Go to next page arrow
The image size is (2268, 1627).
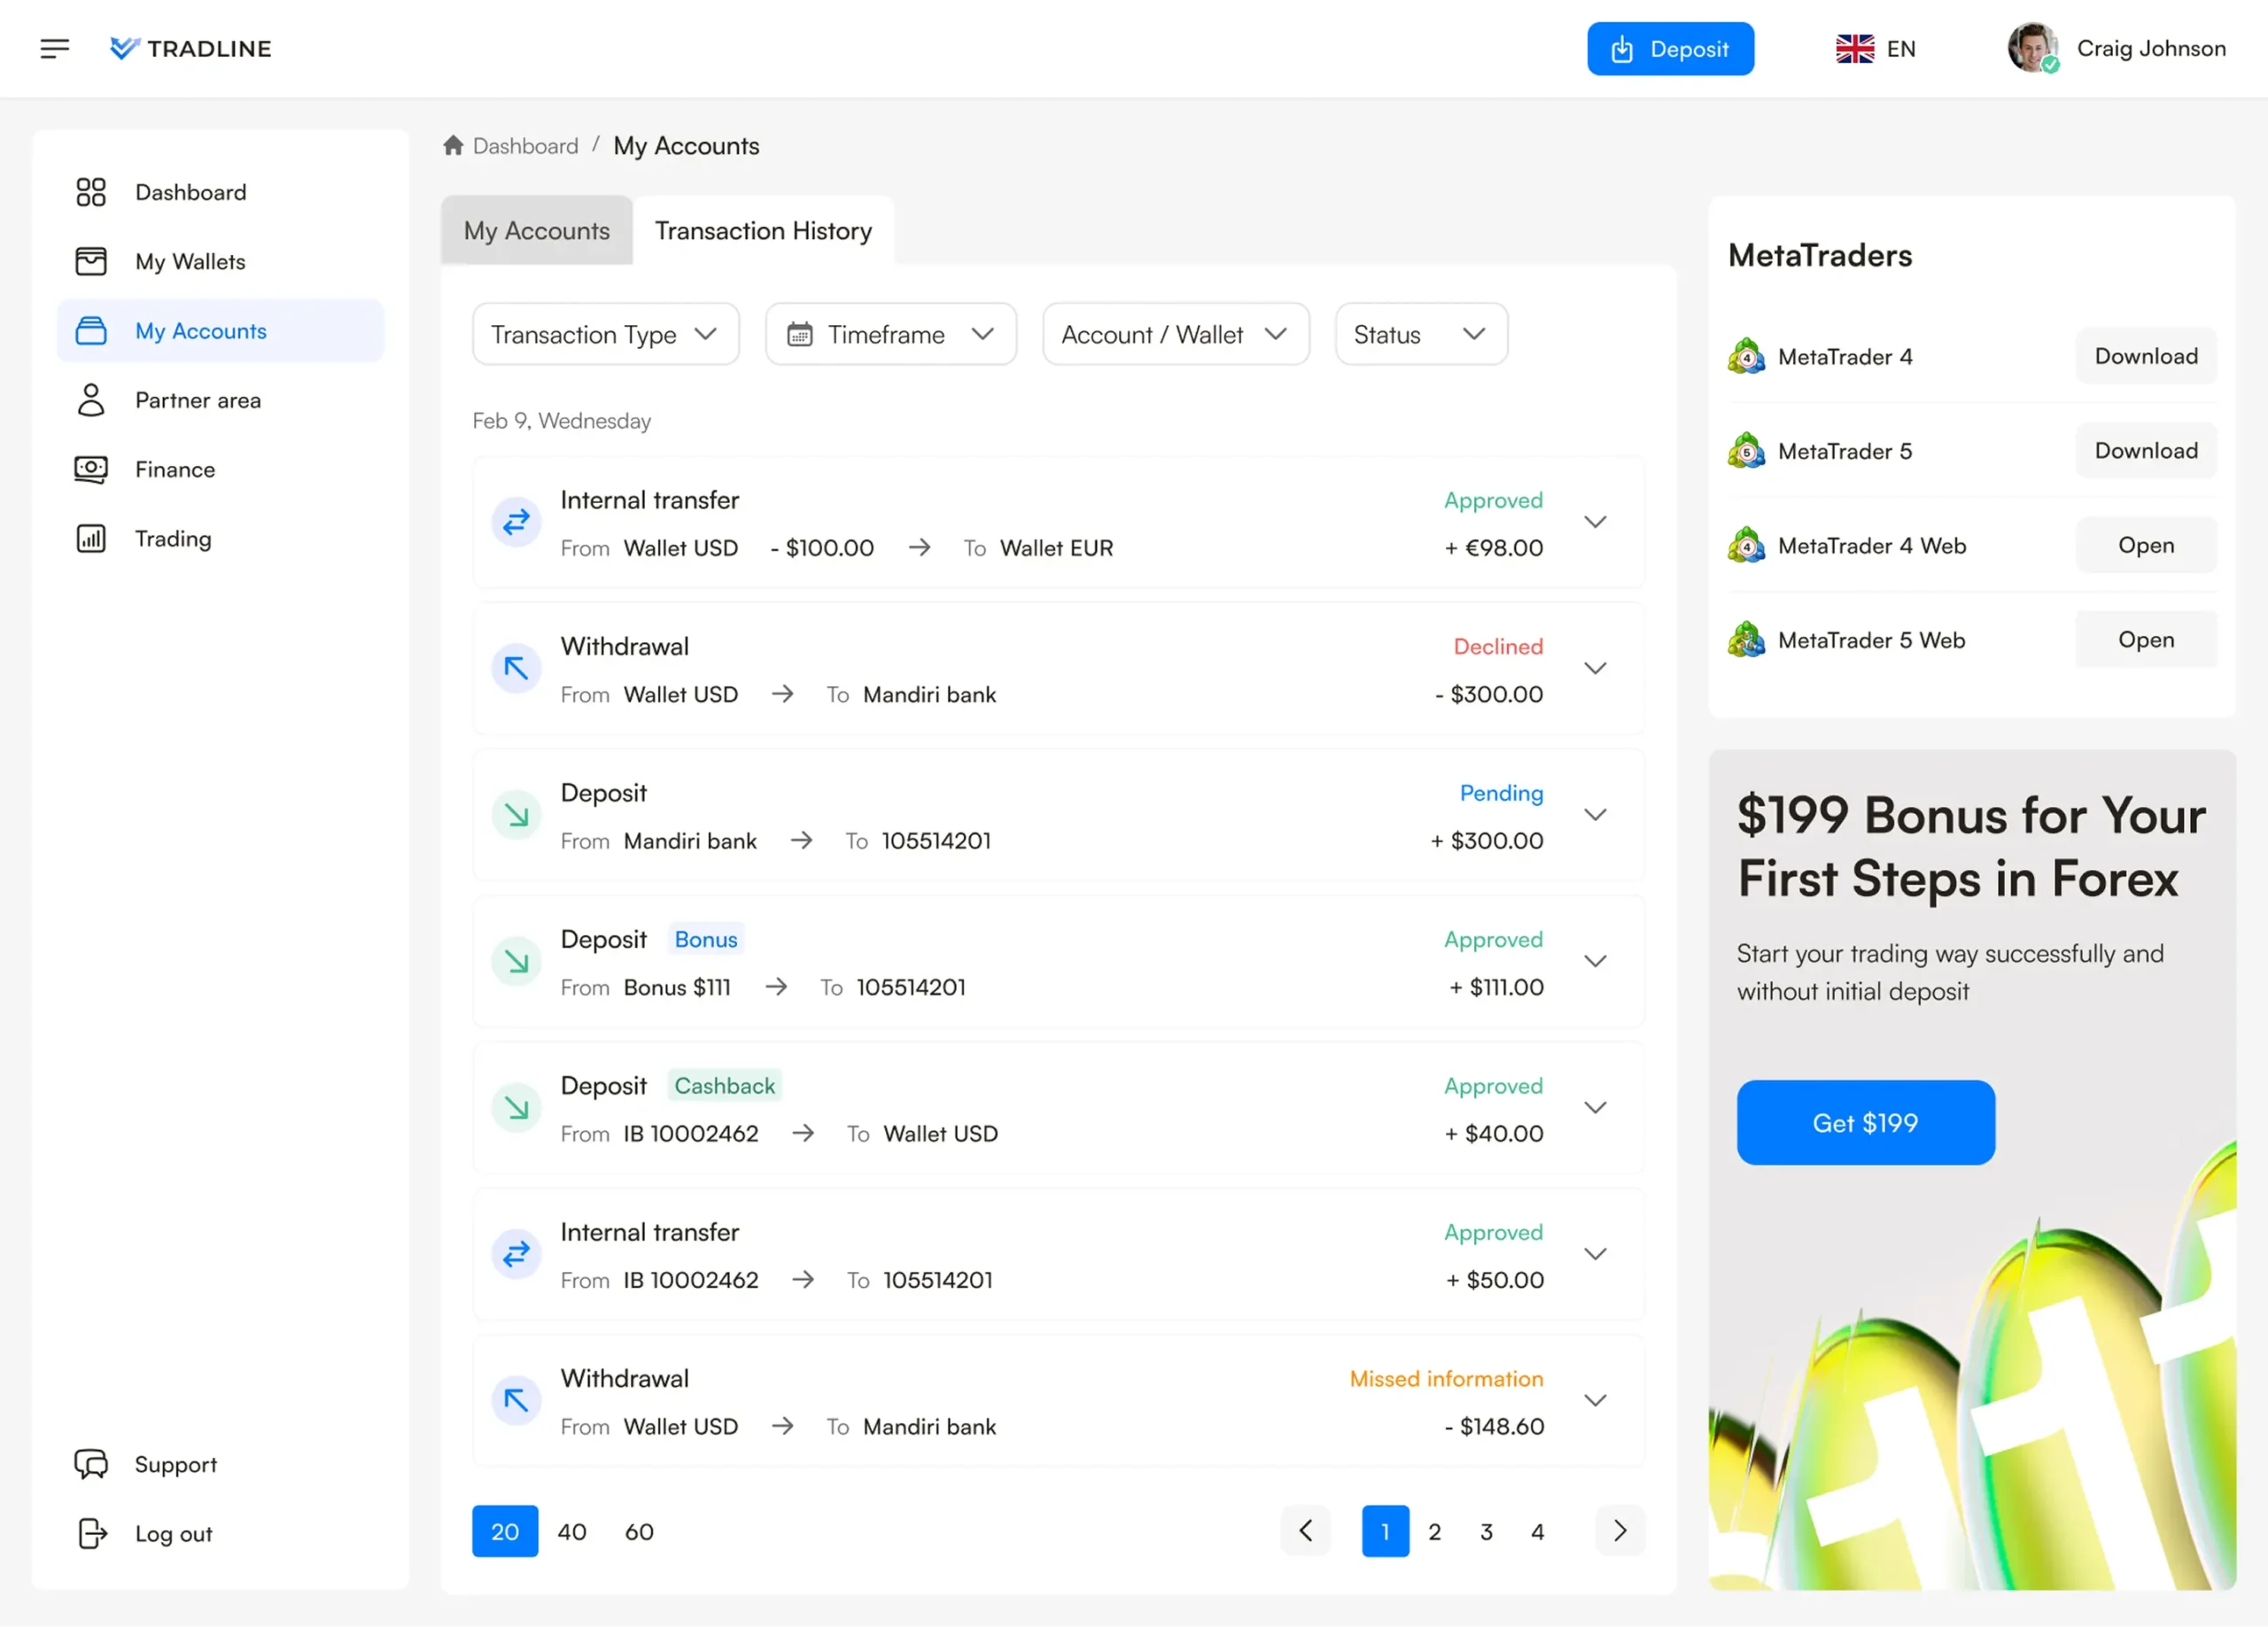click(1620, 1531)
